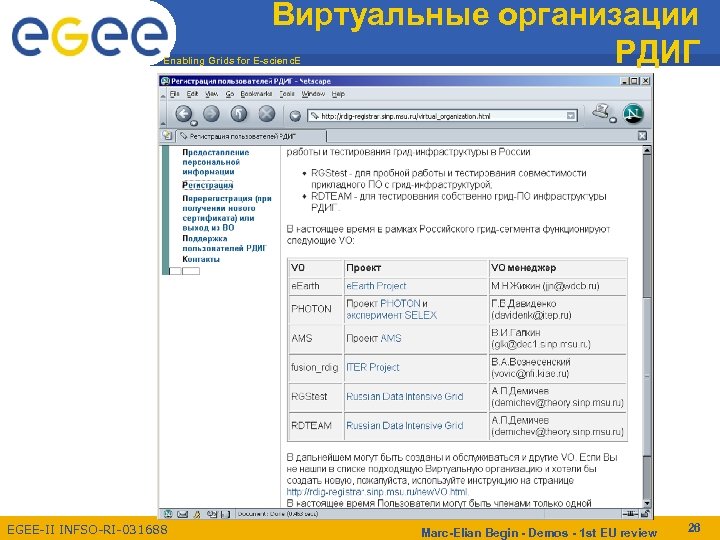The width and height of the screenshot is (720, 540).
Task: Open Mail from the status bar icon
Action: click(x=183, y=514)
